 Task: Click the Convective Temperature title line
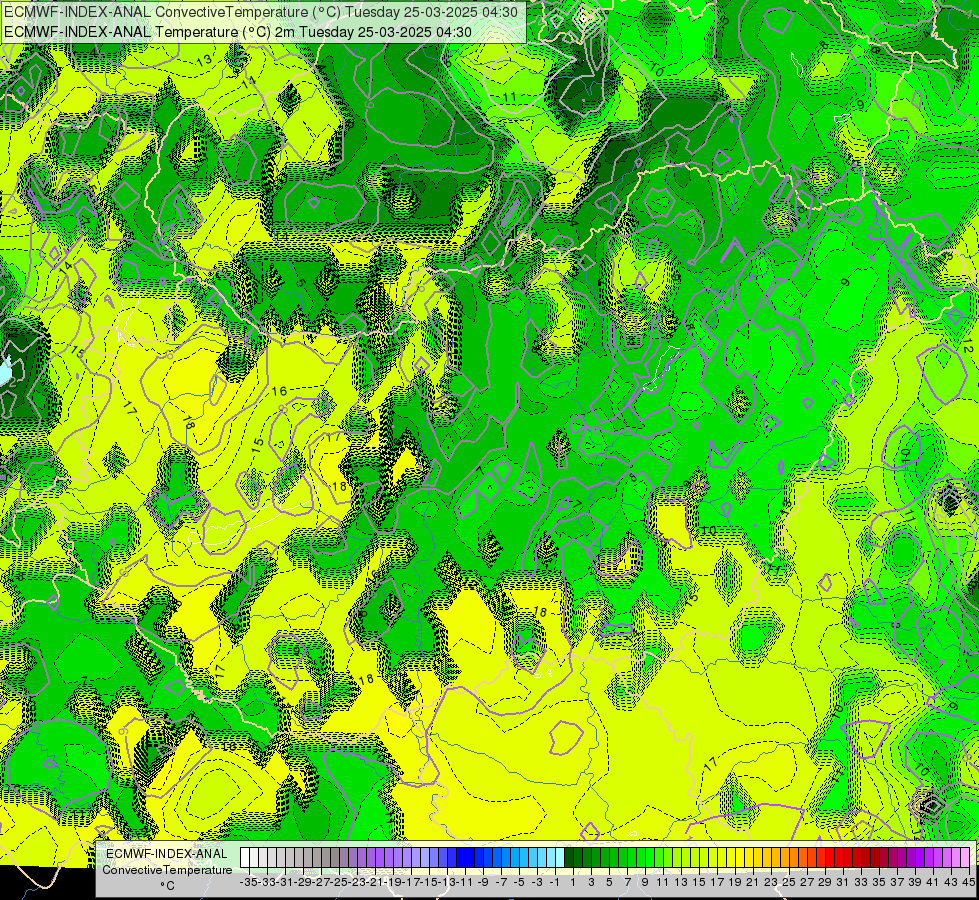click(x=260, y=12)
